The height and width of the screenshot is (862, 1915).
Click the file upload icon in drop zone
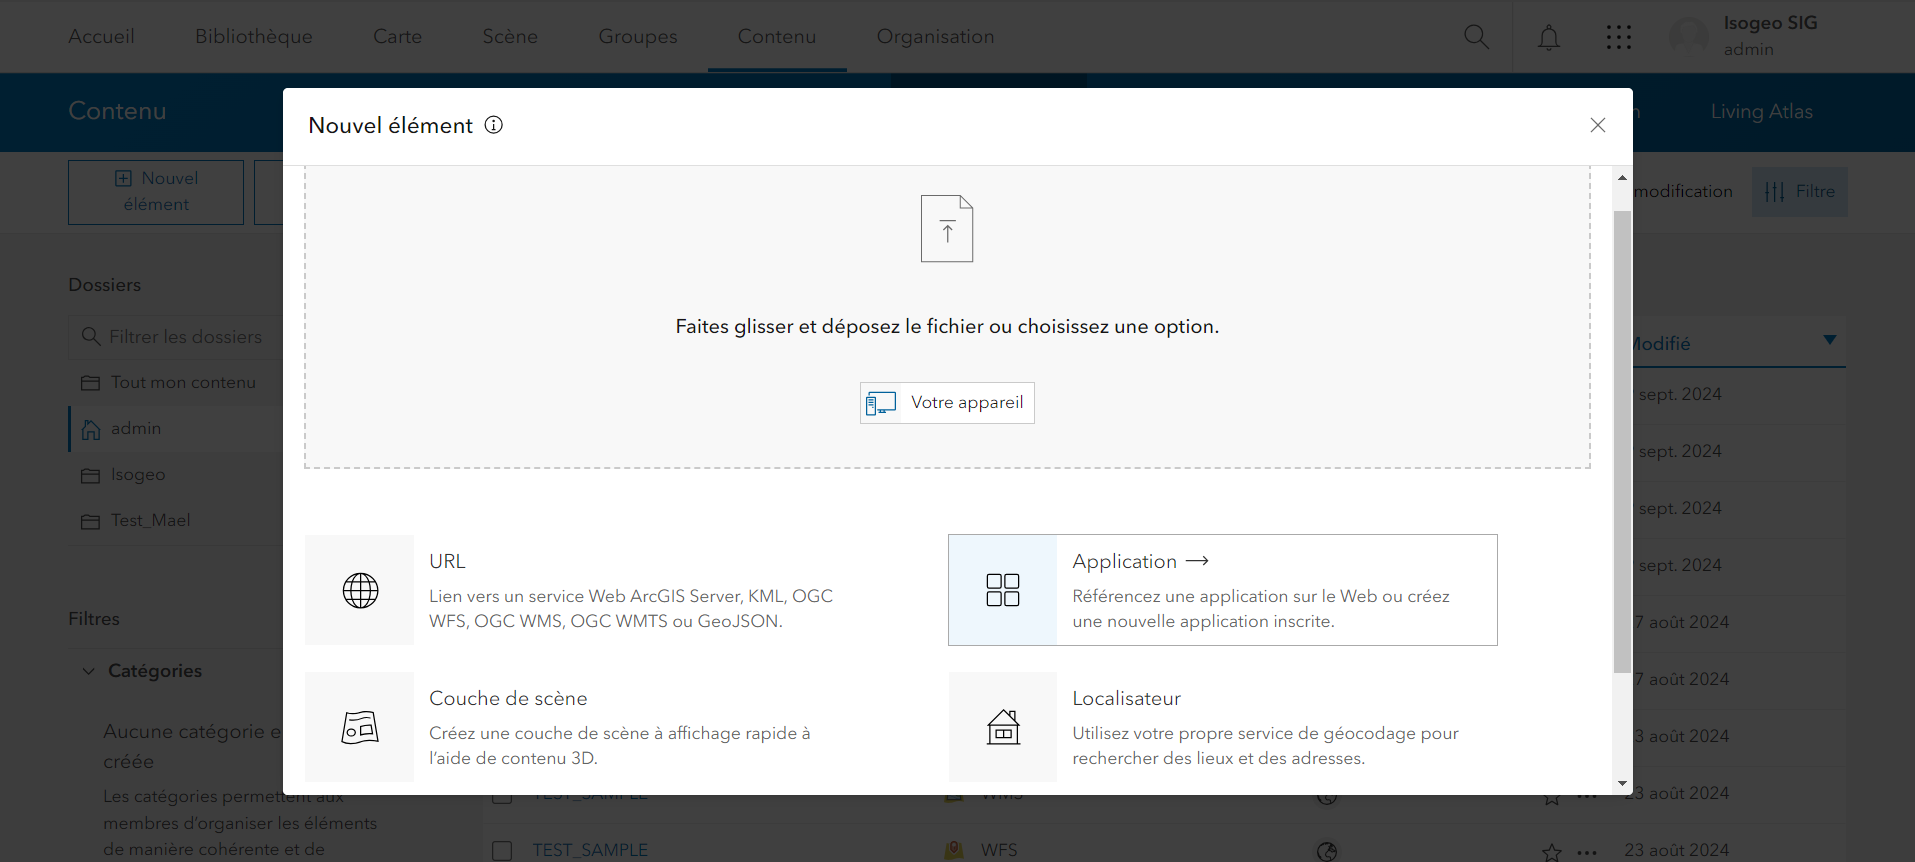(947, 229)
